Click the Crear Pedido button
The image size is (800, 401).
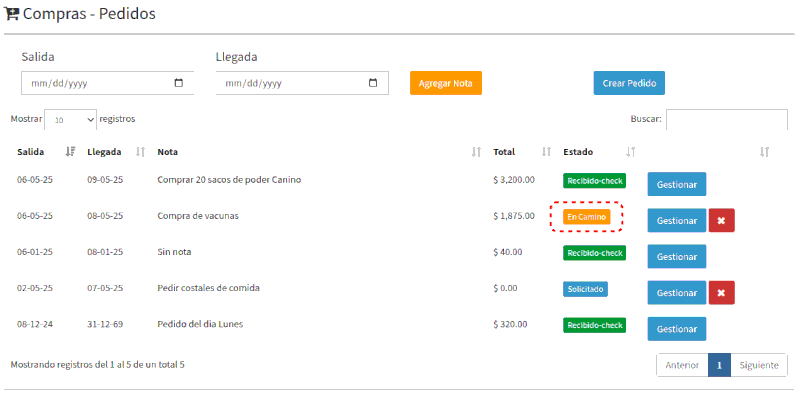click(629, 83)
